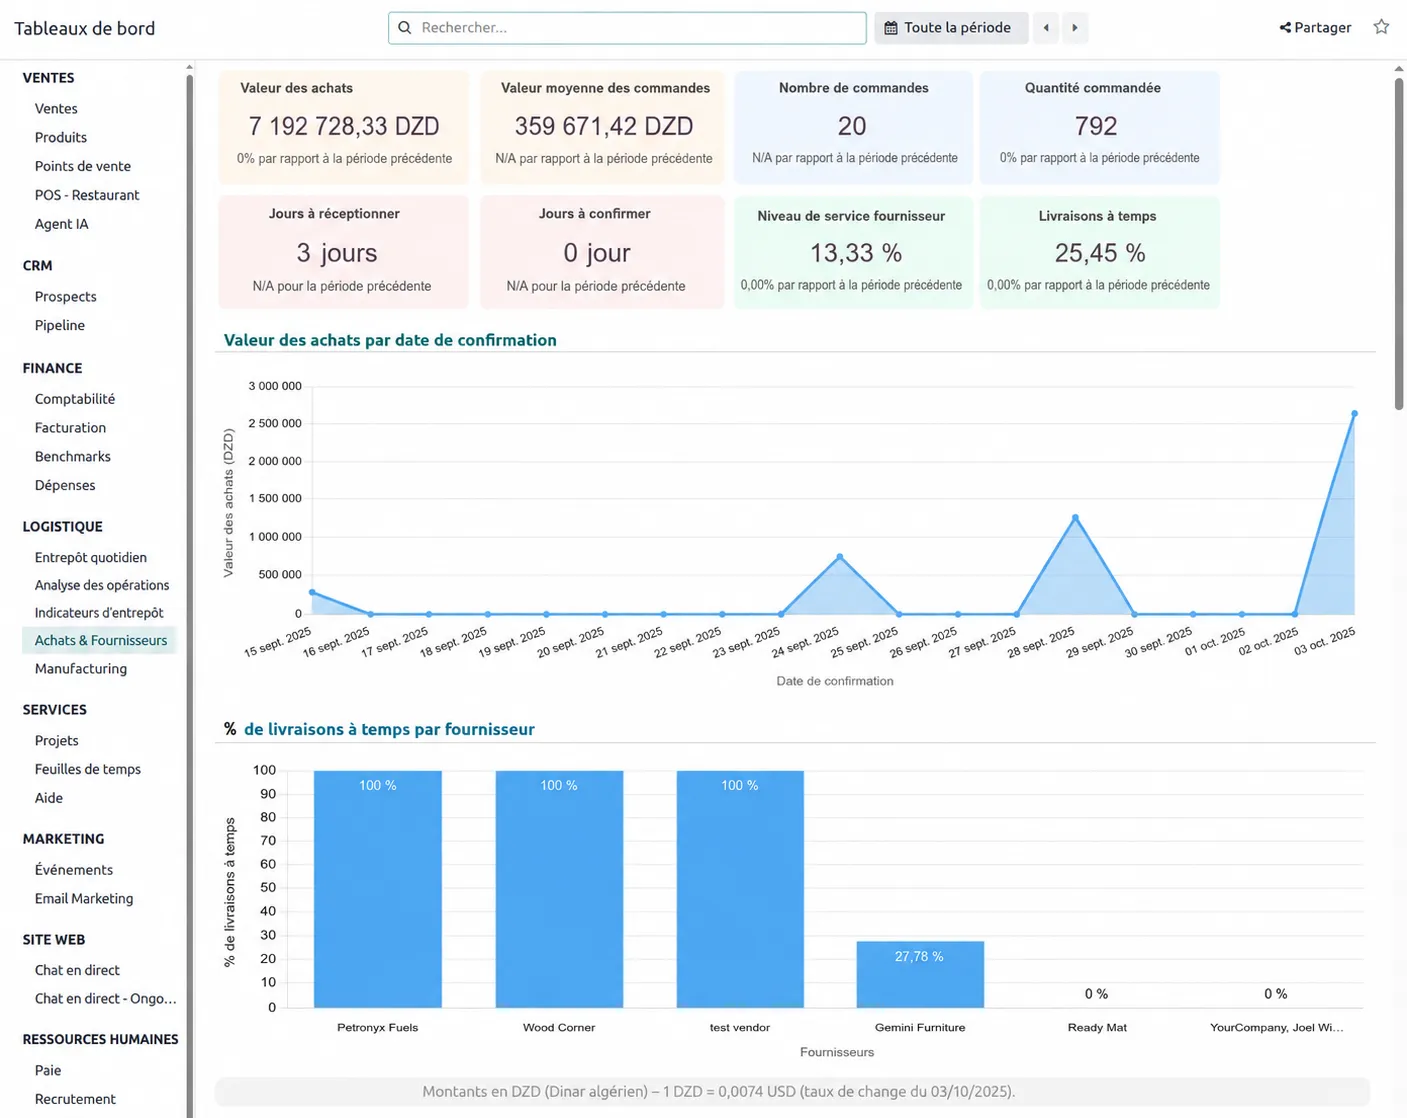Click the Partager share icon
Viewport: 1407px width, 1118px height.
point(1285,28)
